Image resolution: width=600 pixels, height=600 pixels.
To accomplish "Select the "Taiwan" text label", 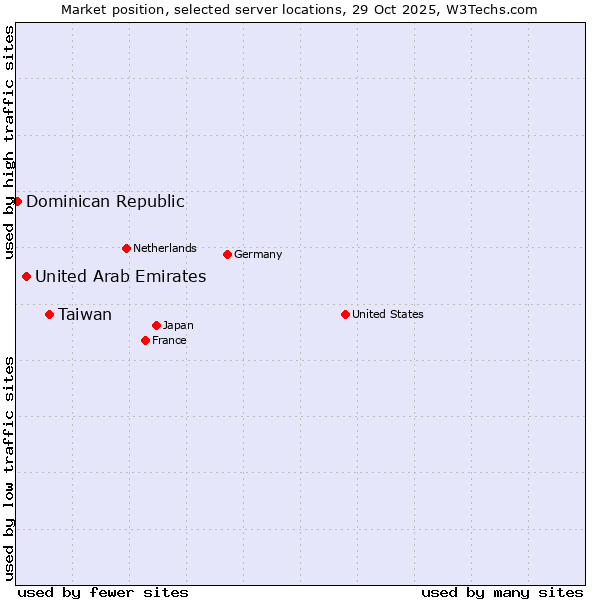I will tap(85, 314).
